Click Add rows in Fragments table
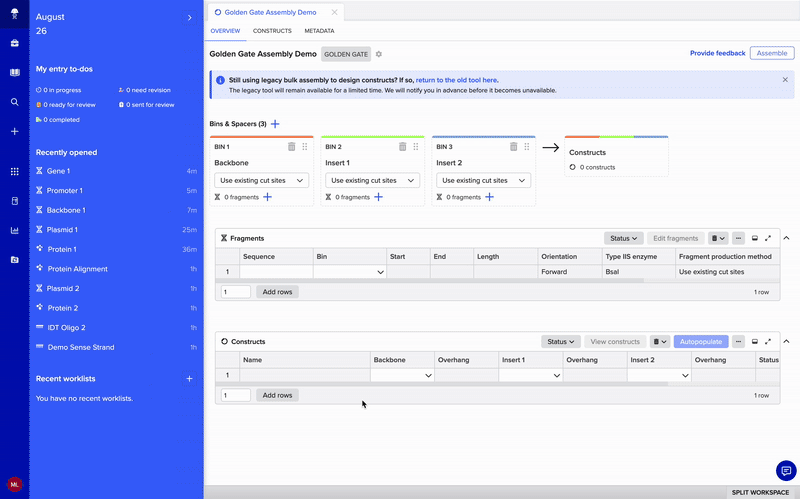The width and height of the screenshot is (800, 499). click(278, 292)
